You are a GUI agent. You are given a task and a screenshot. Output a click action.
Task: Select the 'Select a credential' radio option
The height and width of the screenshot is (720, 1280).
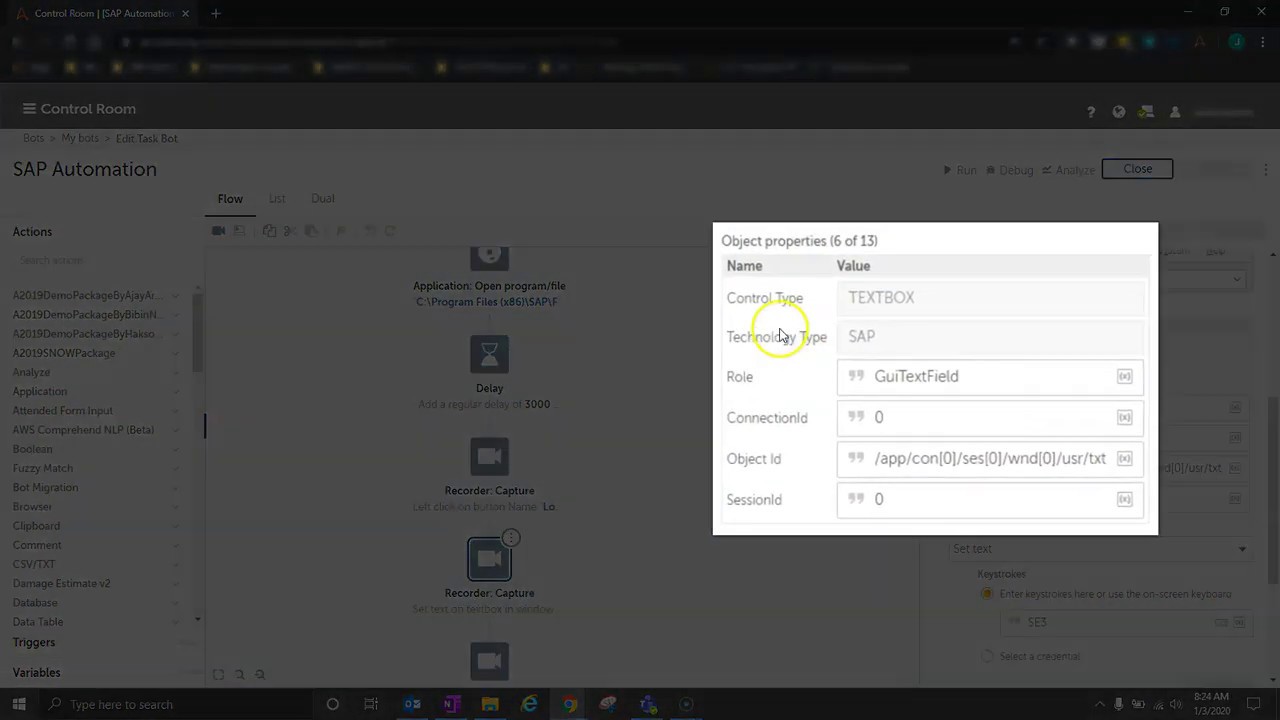click(x=987, y=656)
